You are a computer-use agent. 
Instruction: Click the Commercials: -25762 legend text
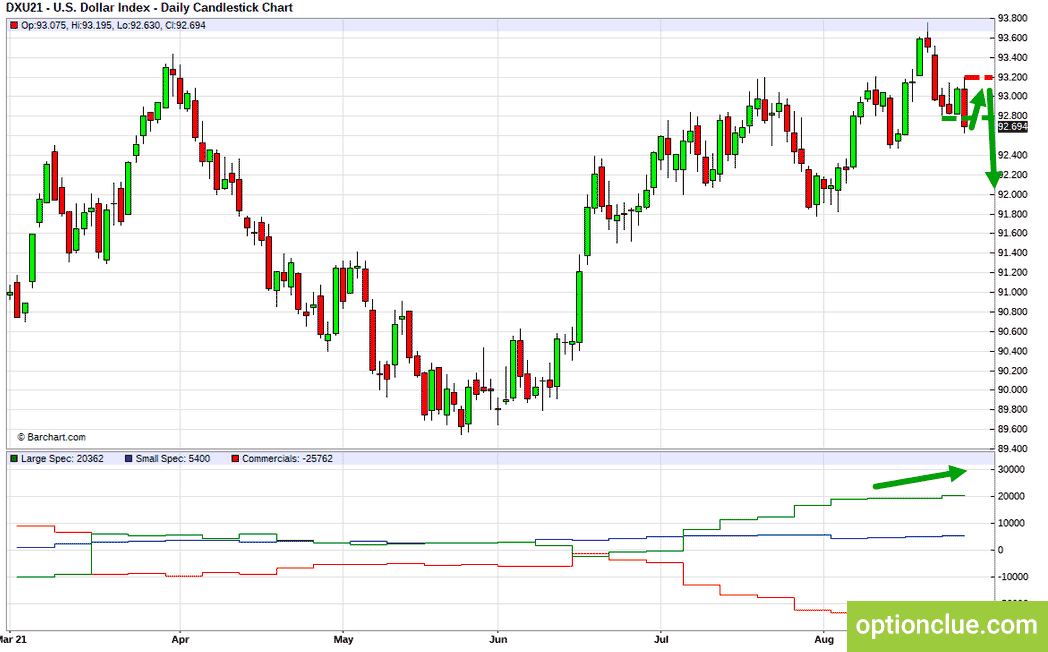pos(287,459)
